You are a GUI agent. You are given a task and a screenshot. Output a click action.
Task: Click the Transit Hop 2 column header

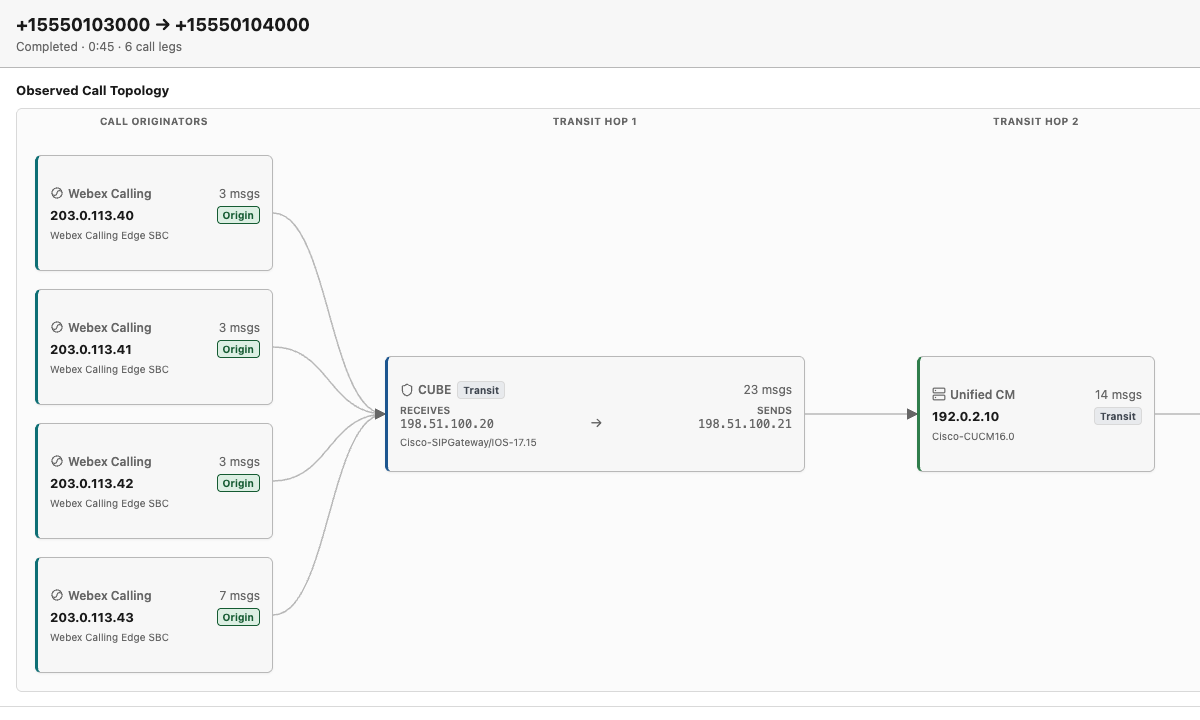click(x=1036, y=122)
